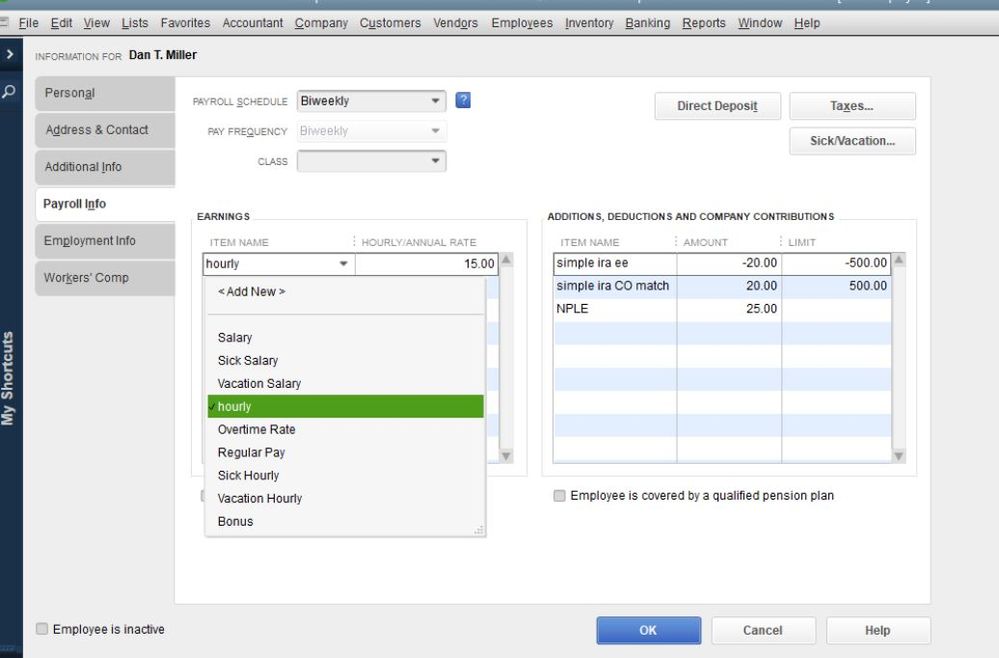999x658 pixels.
Task: Toggle Employee is inactive checkbox
Action: (x=42, y=629)
